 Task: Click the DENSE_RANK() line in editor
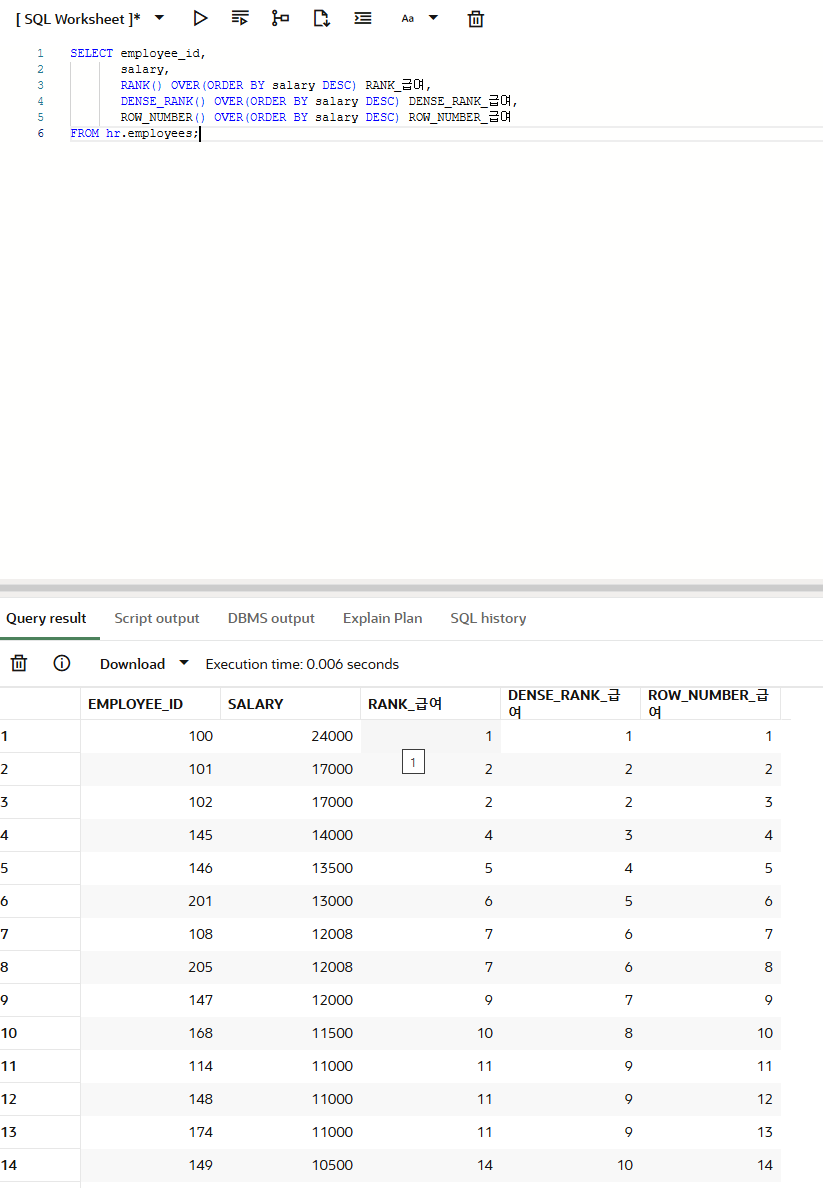pos(318,101)
